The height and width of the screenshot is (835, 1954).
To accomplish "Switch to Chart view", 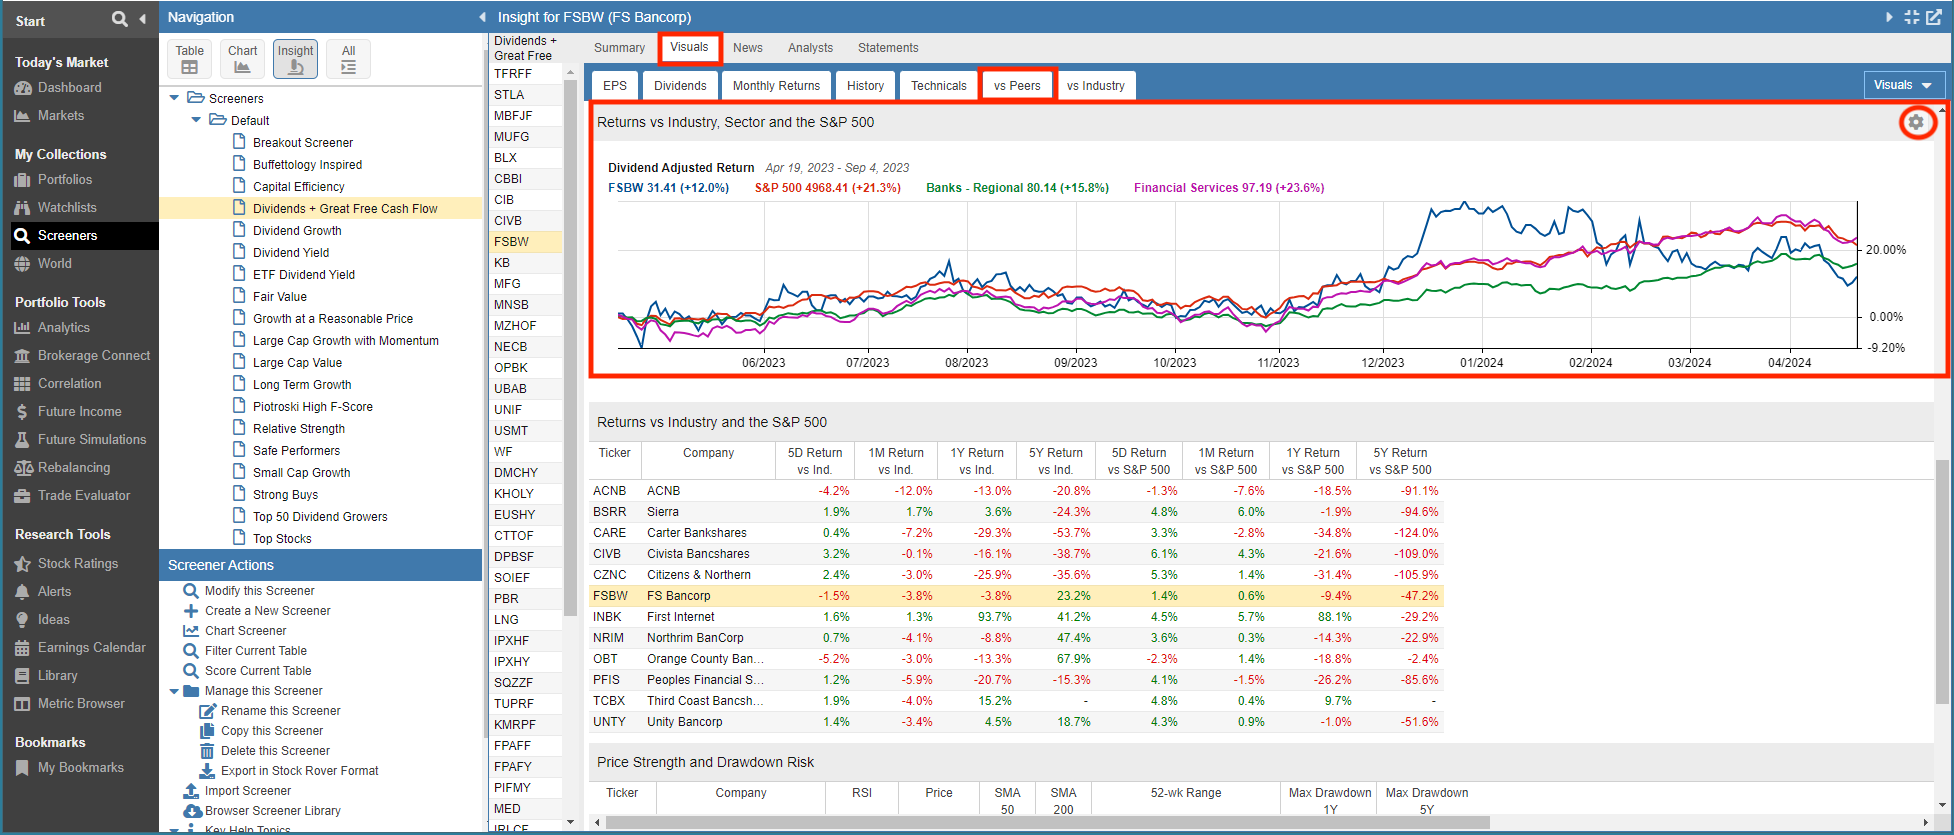I will click(x=242, y=59).
